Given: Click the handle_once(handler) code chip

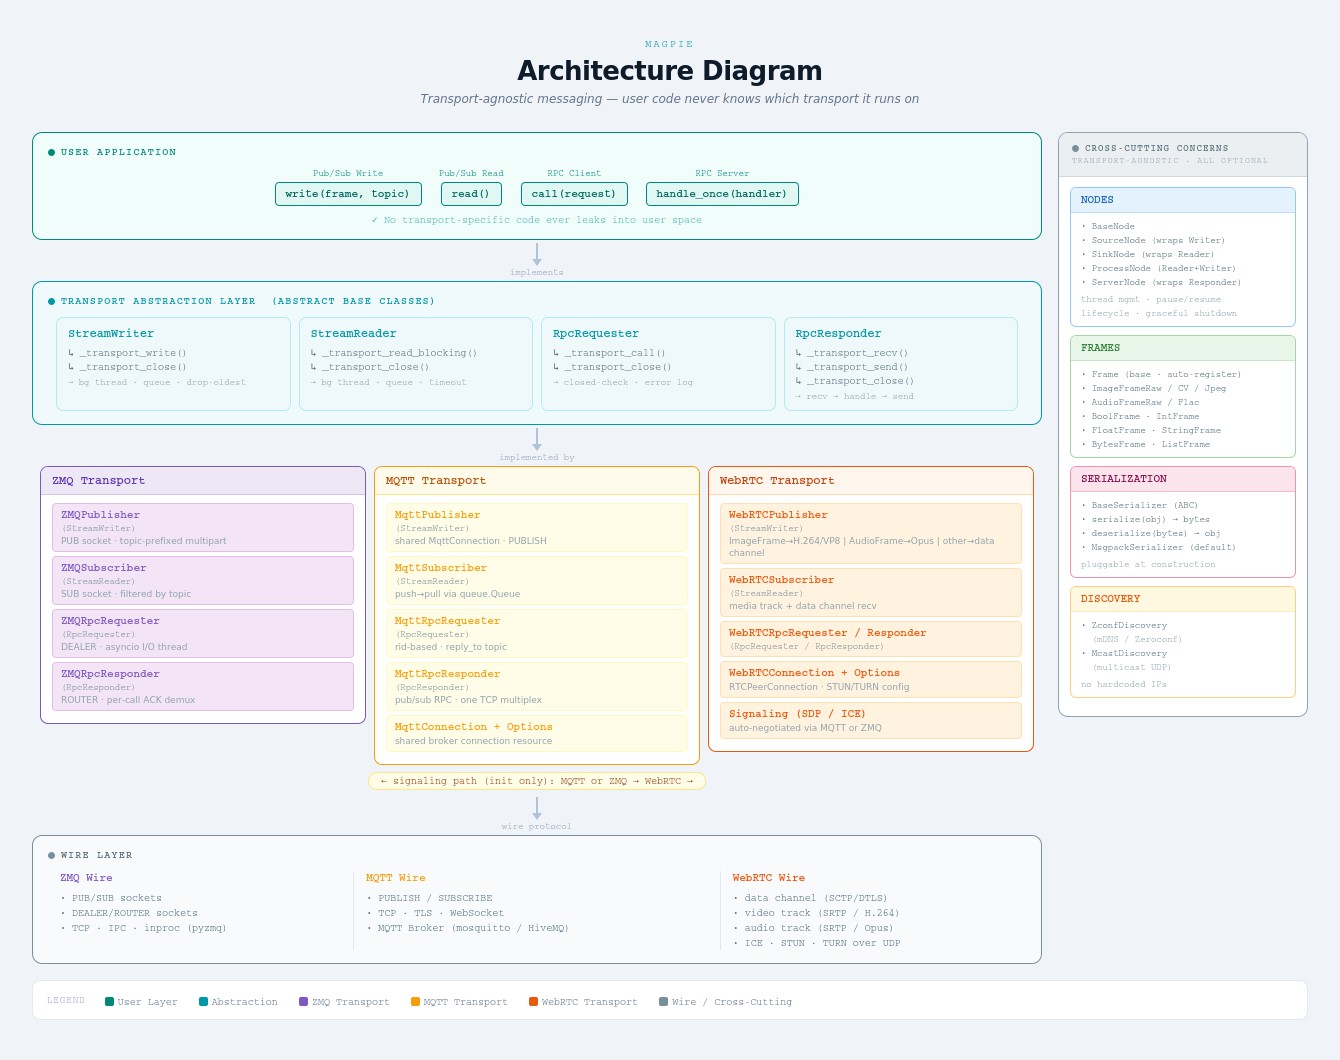Looking at the screenshot, I should coord(722,194).
